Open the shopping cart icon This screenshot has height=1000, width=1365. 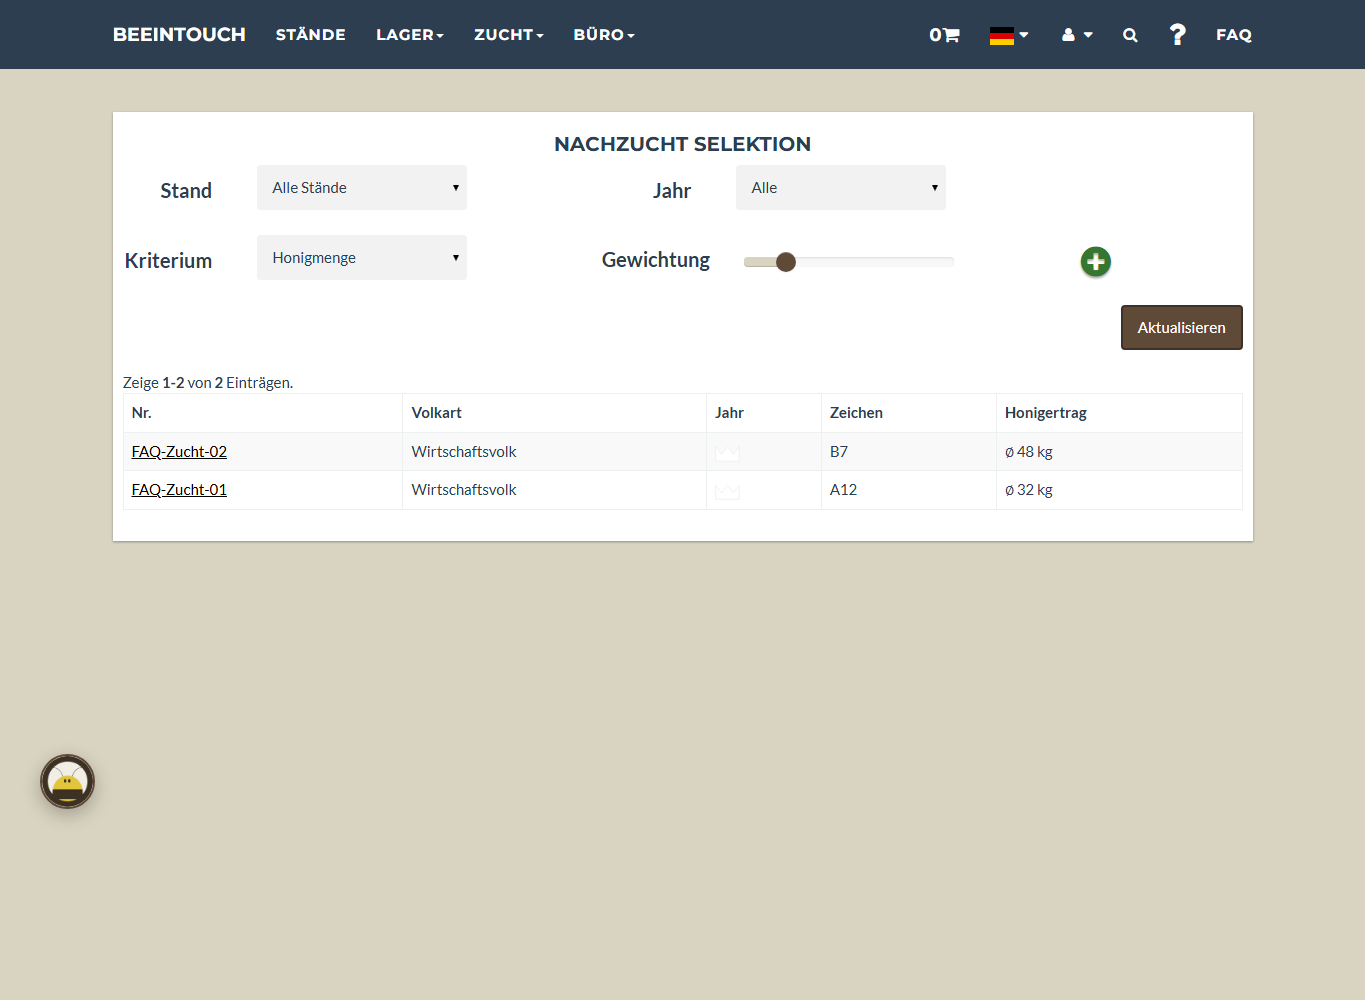click(x=944, y=35)
